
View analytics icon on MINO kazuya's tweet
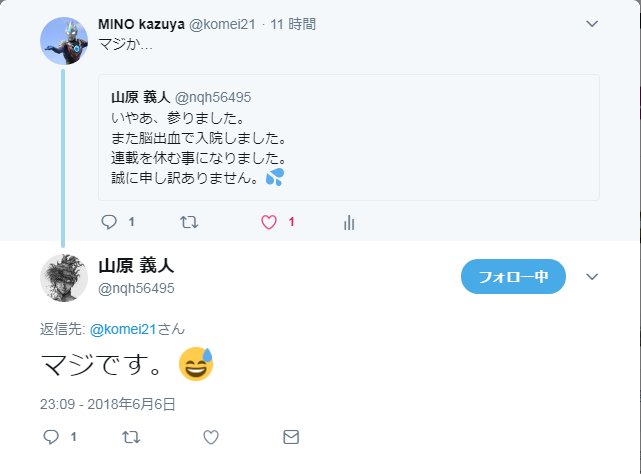(x=349, y=223)
